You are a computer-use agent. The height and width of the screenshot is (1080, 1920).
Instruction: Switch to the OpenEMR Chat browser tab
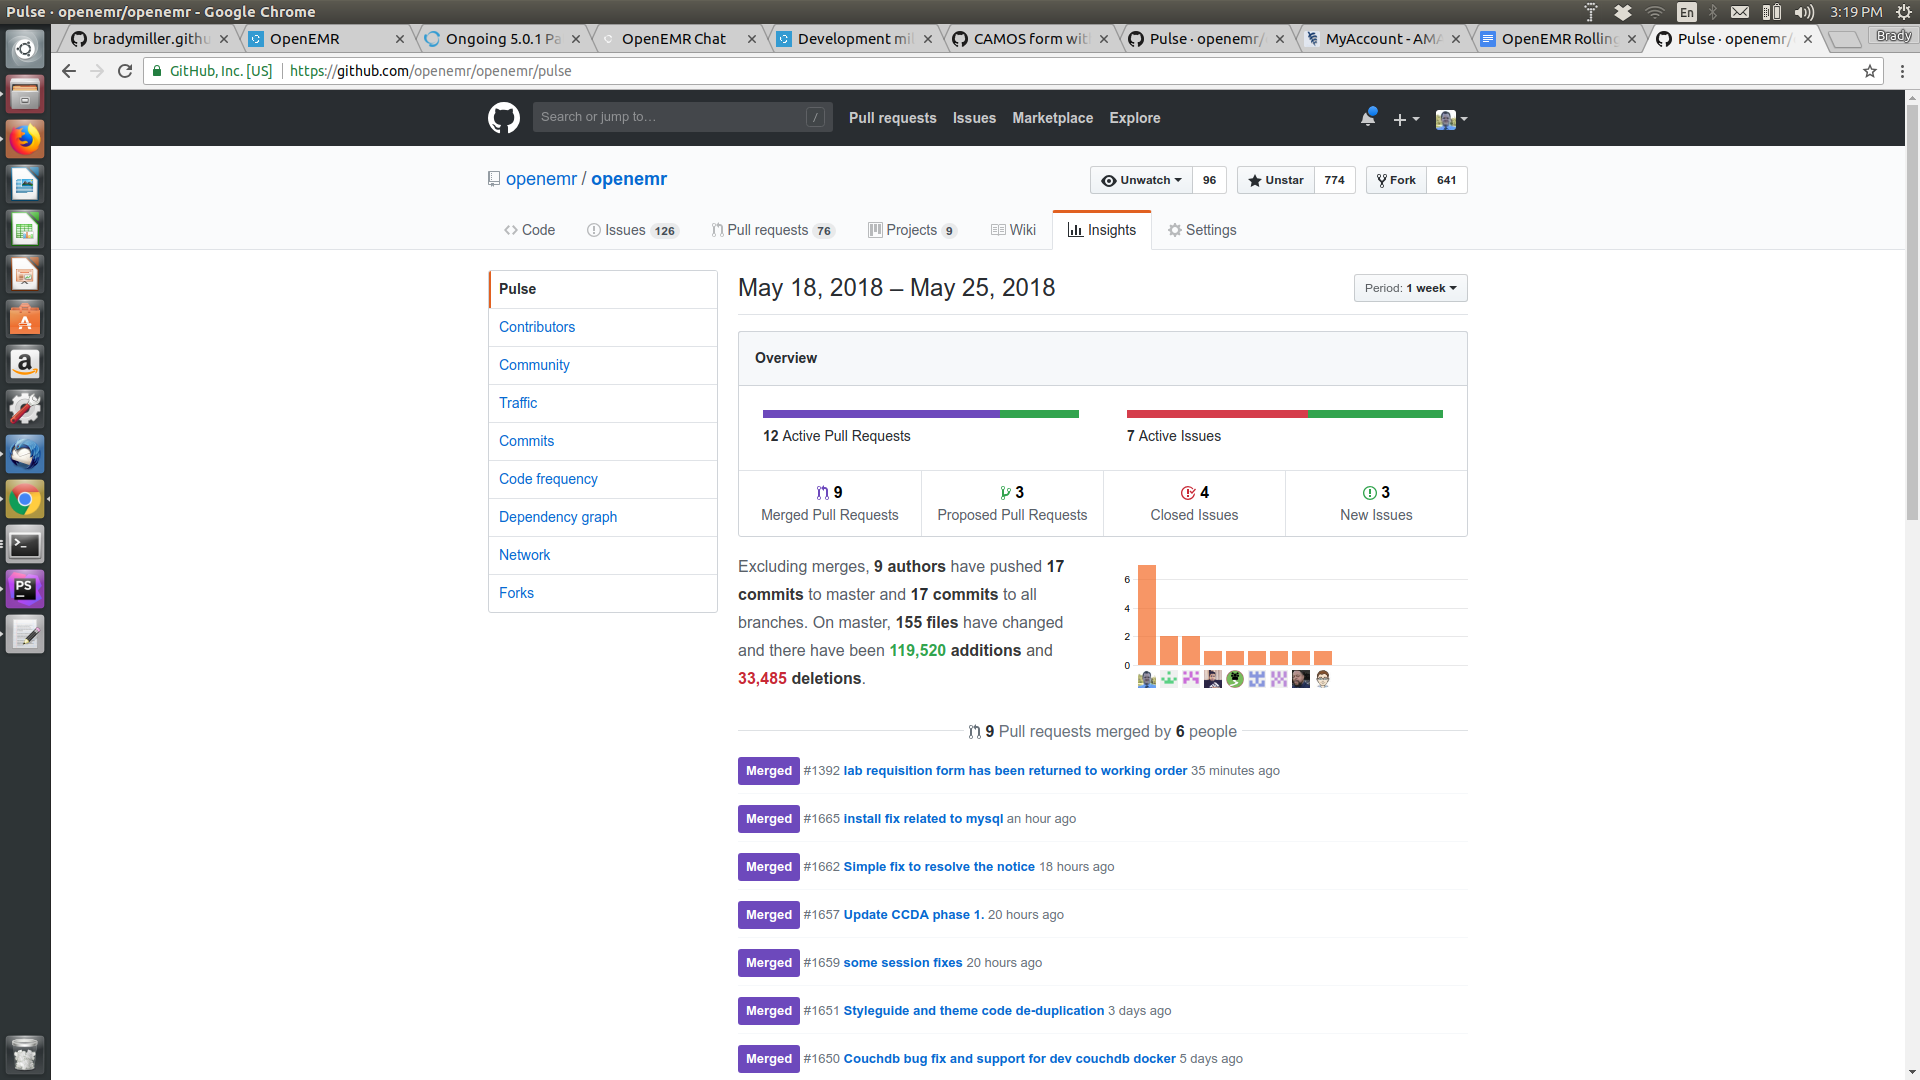click(x=680, y=39)
